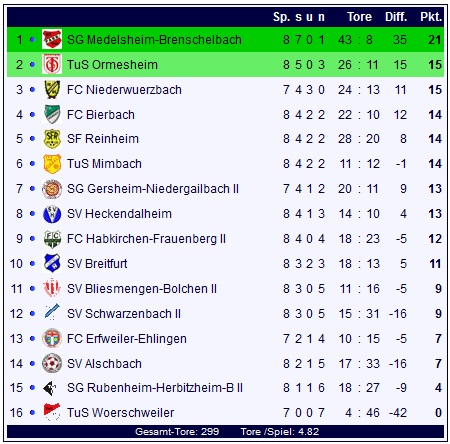The width and height of the screenshot is (450, 444).
Task: Select the FC Erfweiler-Ehlingen team name
Action: click(x=127, y=339)
